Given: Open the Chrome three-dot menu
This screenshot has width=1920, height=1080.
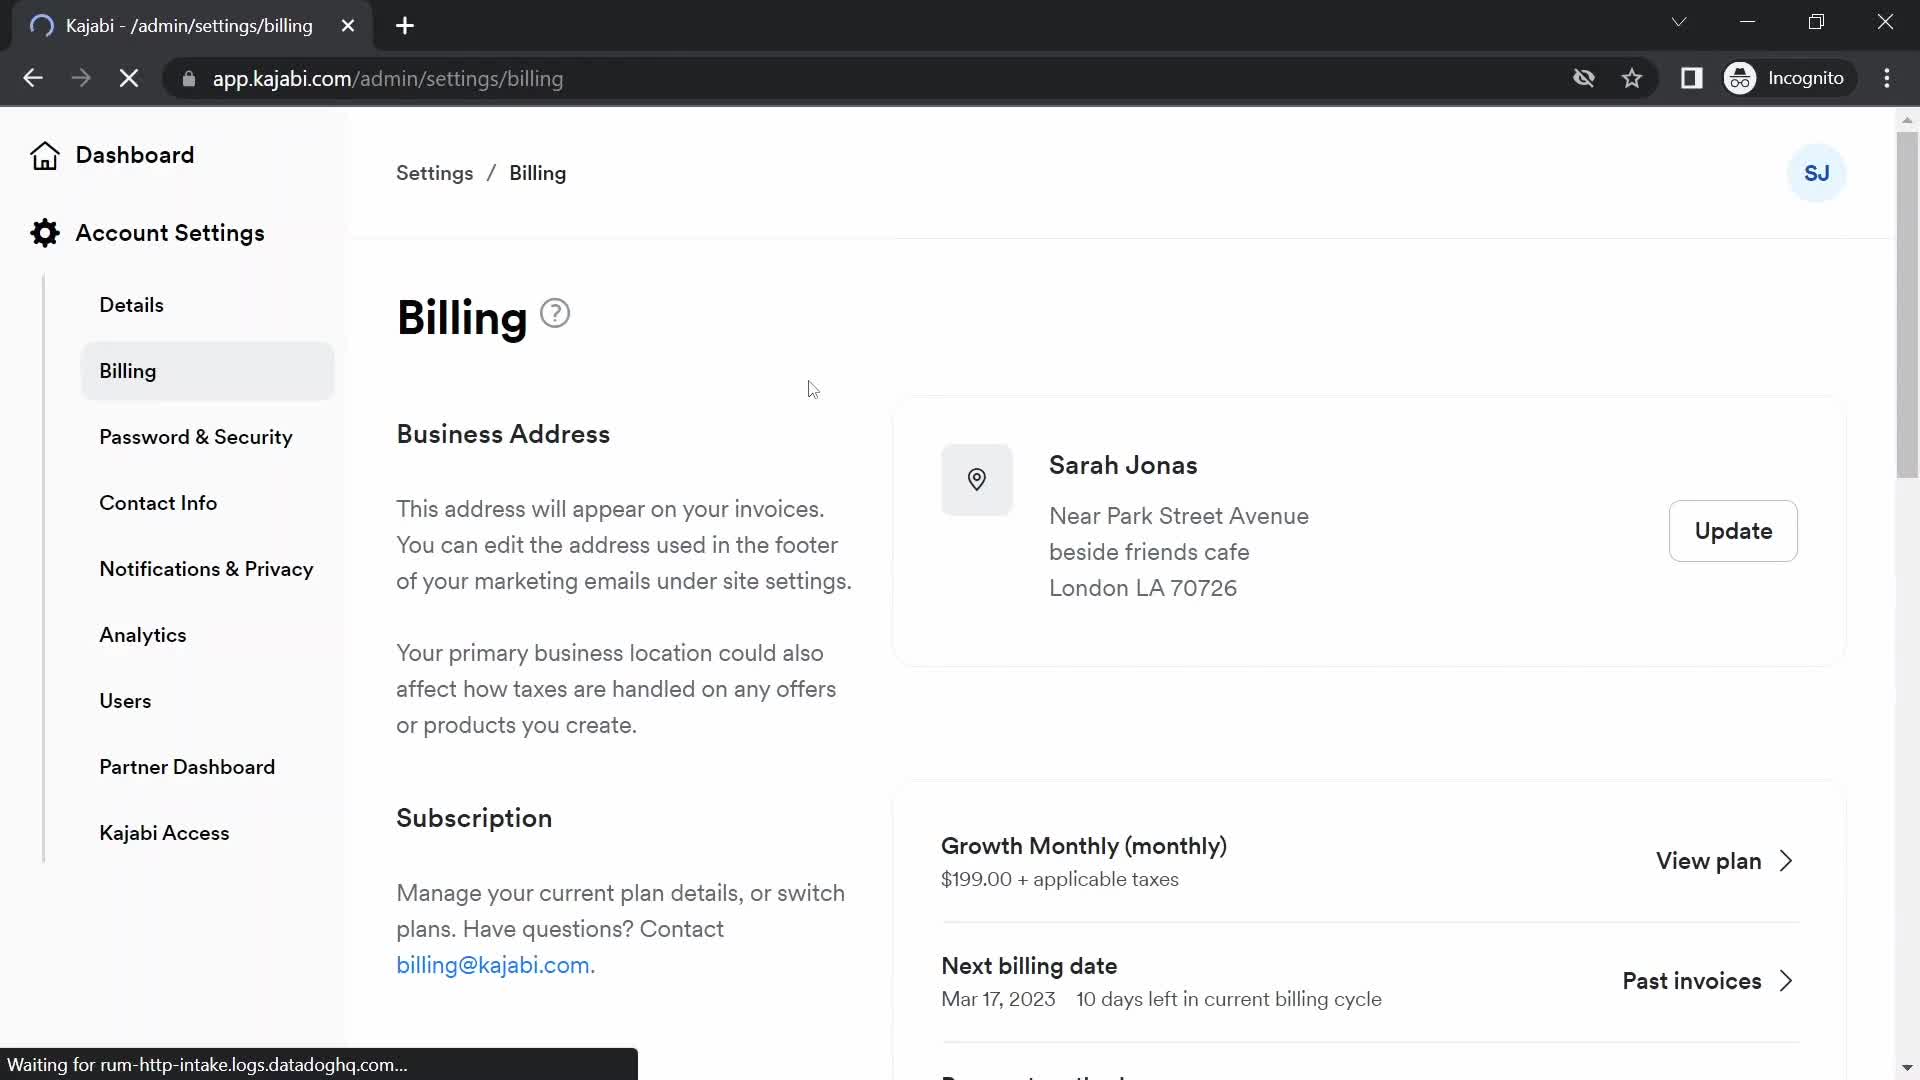Looking at the screenshot, I should pos(1887,78).
